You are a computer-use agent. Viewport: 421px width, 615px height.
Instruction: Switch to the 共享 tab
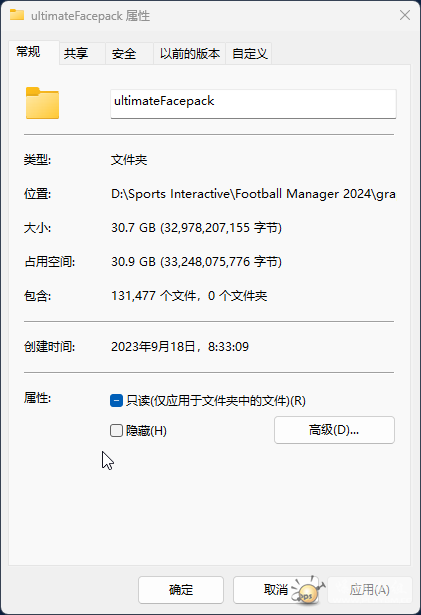76,53
